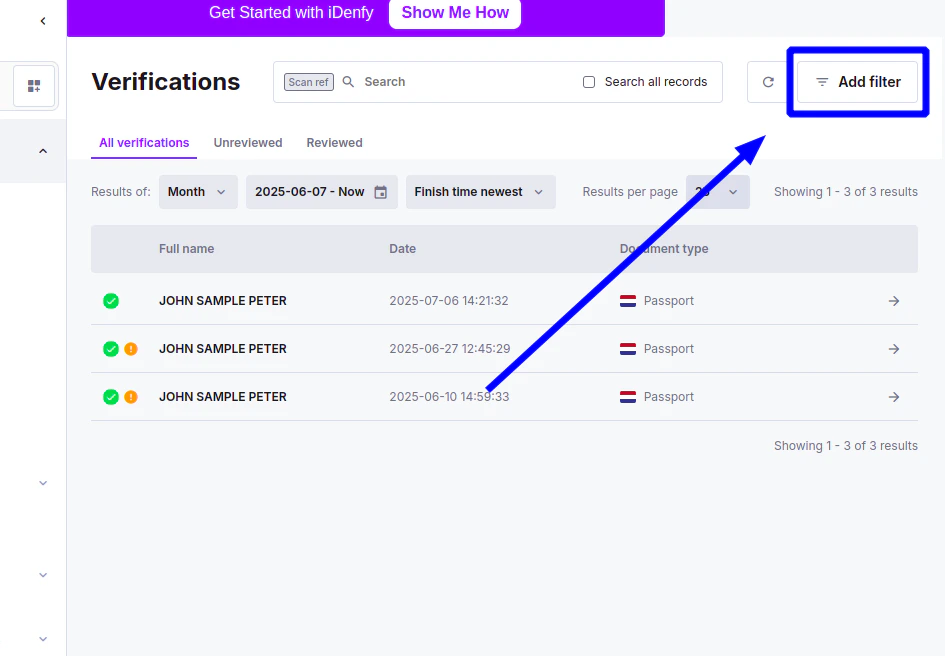The width and height of the screenshot is (945, 656).
Task: Click date 2025-06-27 12:45:29
Action: (450, 349)
